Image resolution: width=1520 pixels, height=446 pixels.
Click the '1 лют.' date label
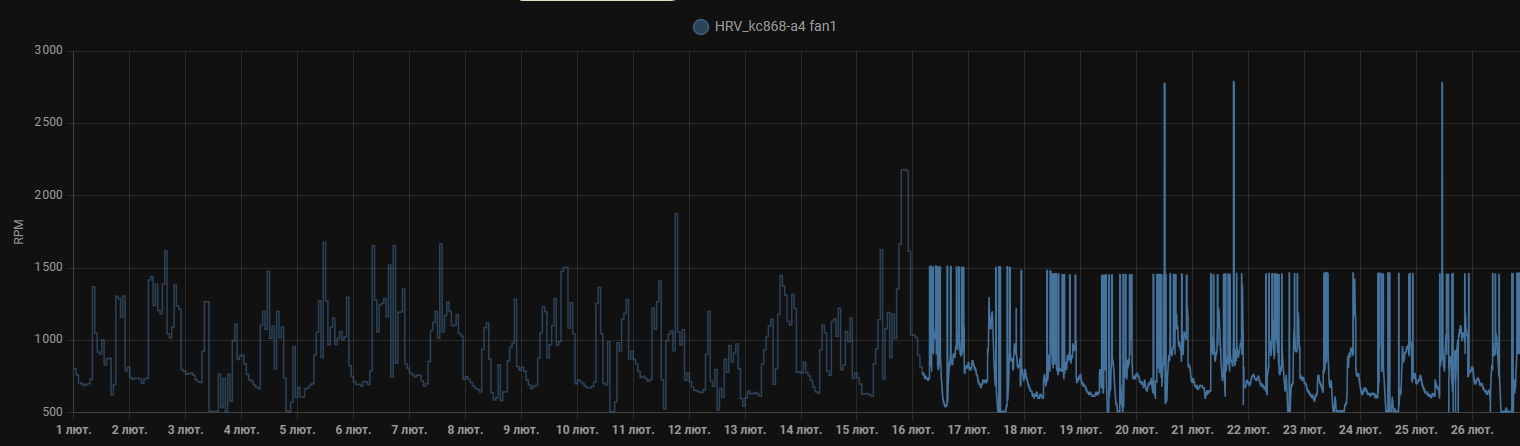tap(74, 430)
